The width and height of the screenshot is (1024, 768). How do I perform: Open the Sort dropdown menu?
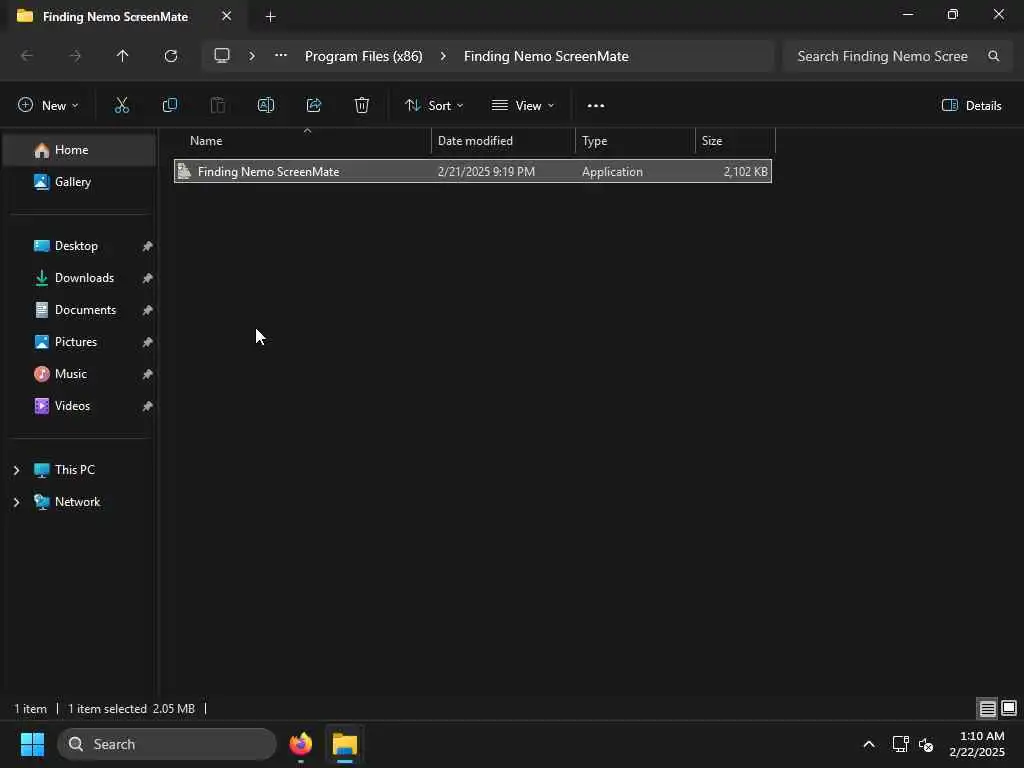coord(434,105)
